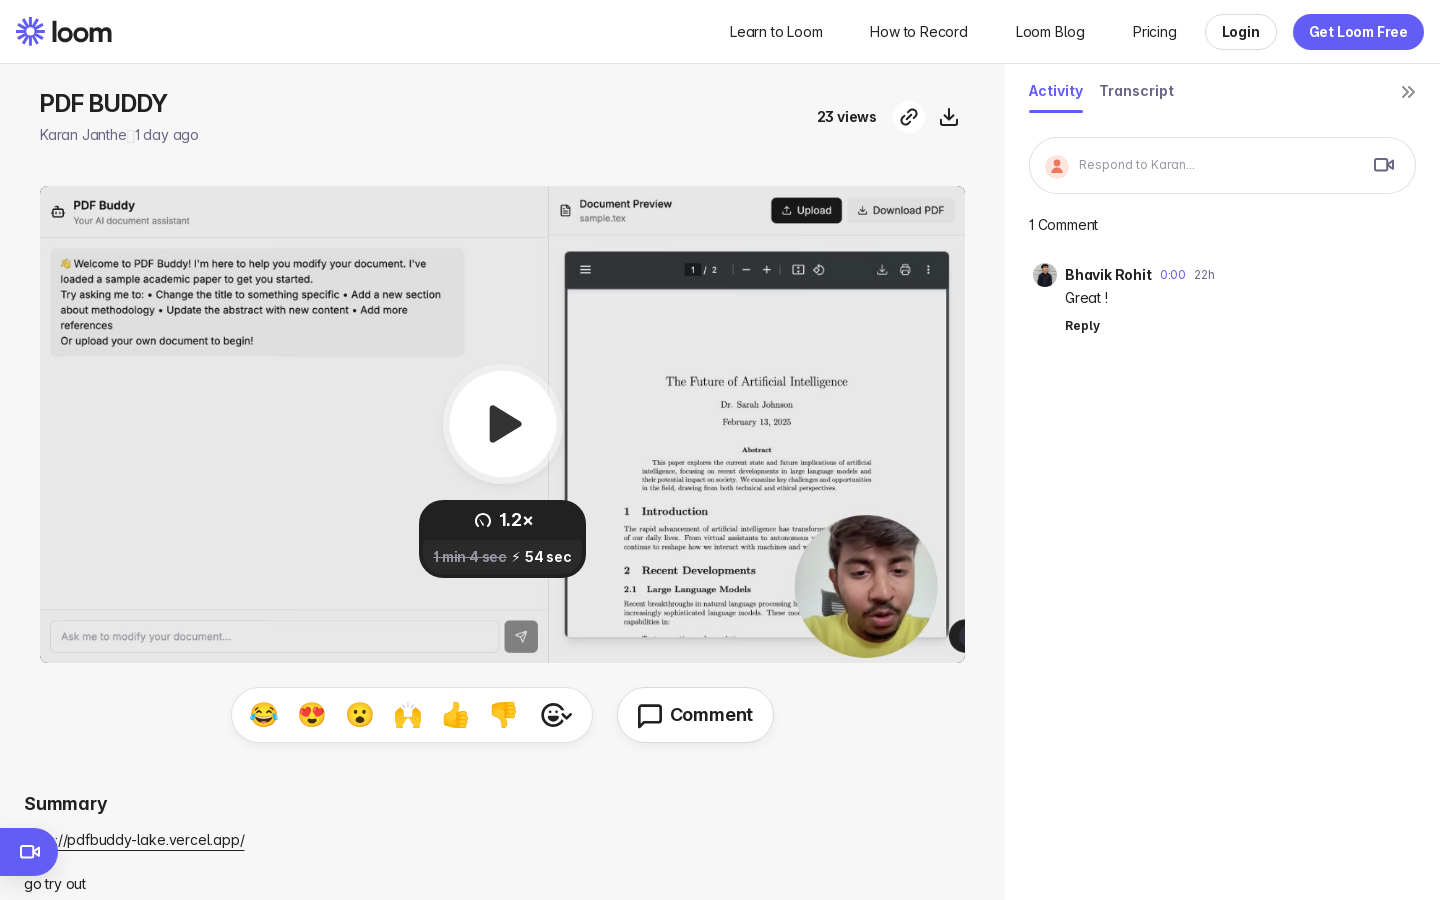
Task: React with thumbs down emoji
Action: tap(504, 715)
